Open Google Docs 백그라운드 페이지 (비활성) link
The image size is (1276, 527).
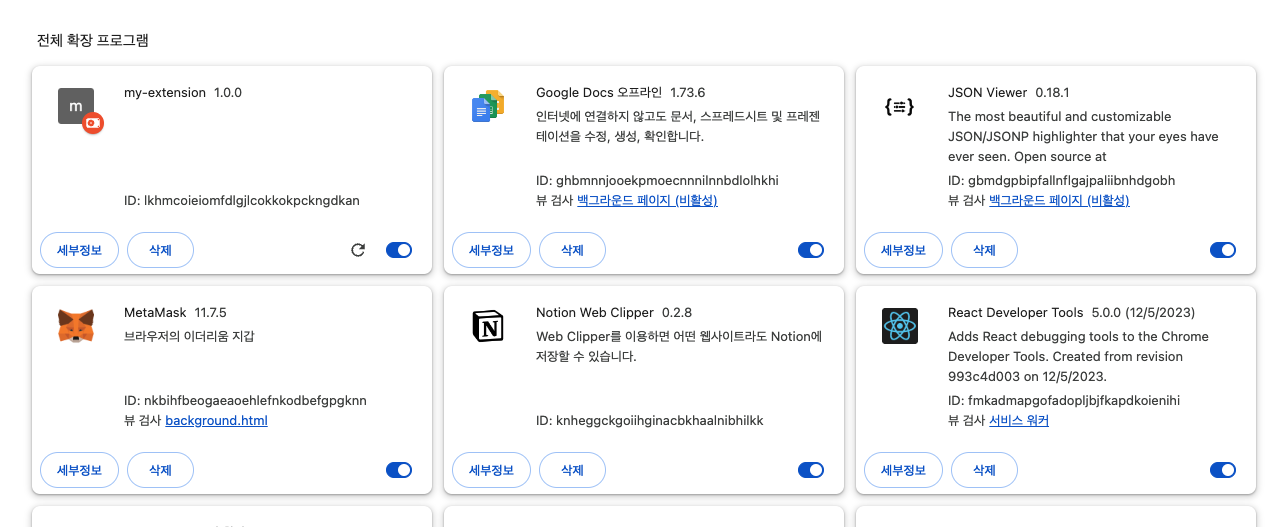[x=647, y=201]
